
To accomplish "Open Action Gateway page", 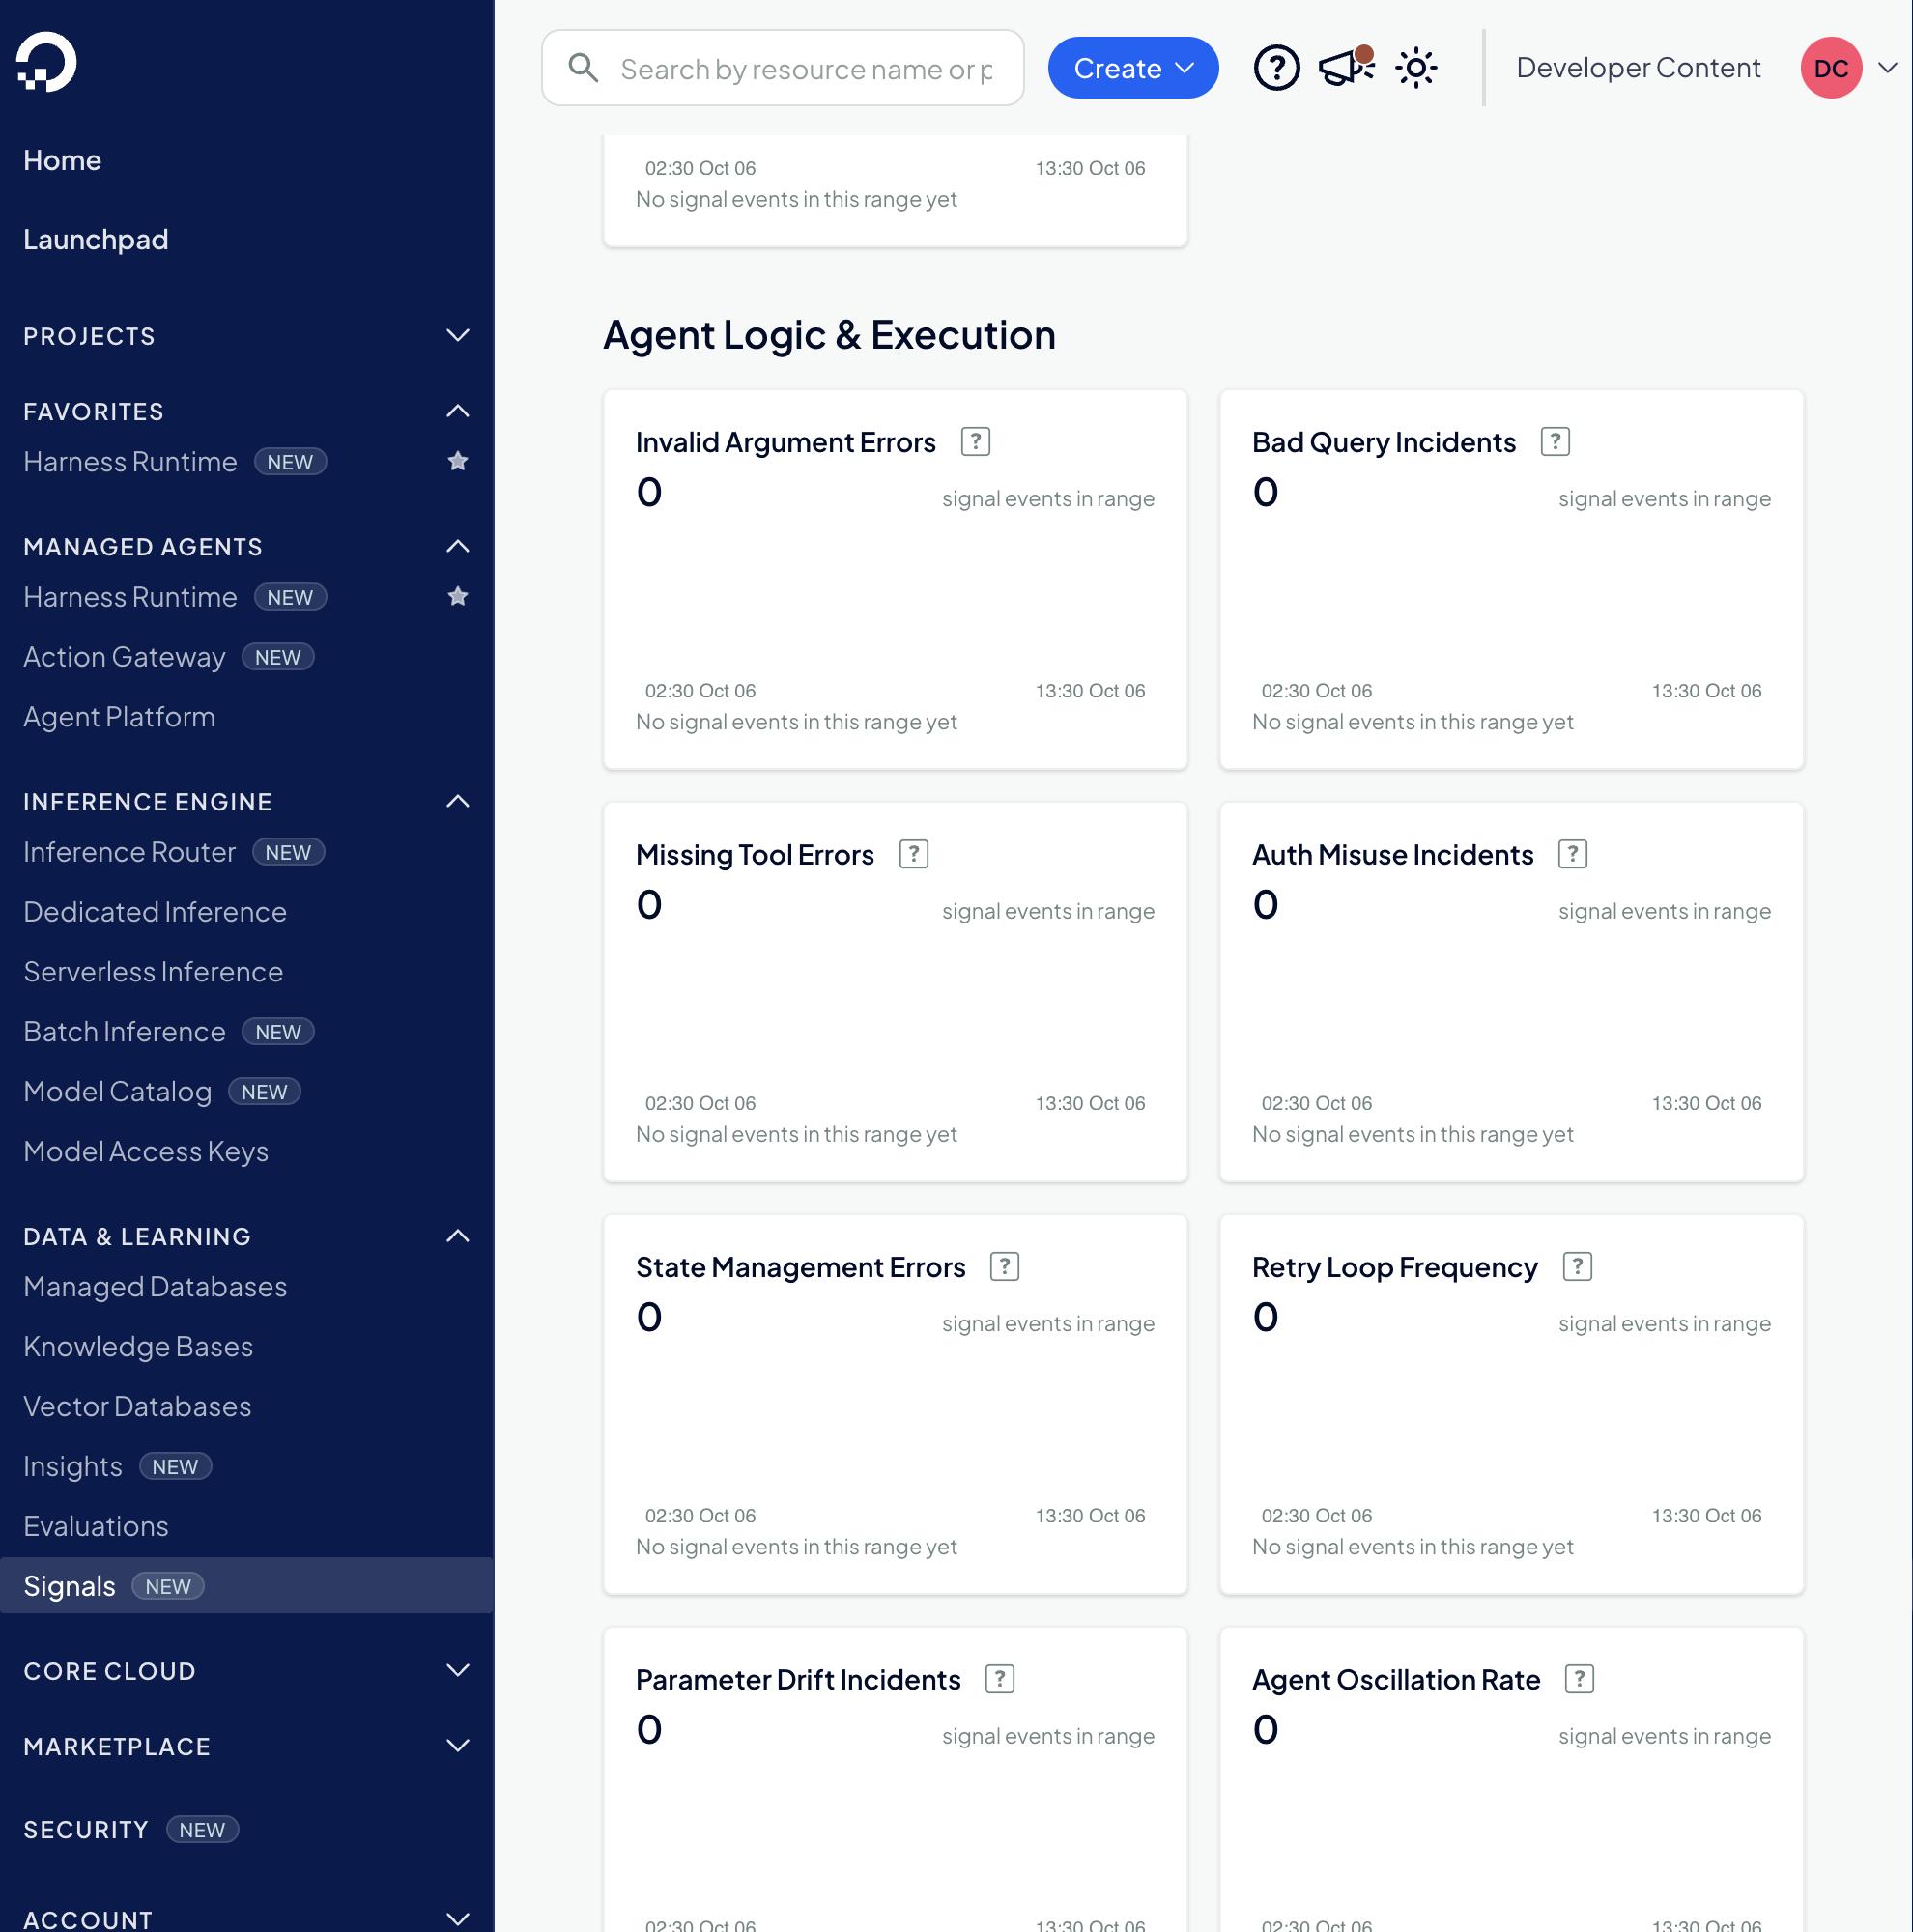I will click(124, 657).
